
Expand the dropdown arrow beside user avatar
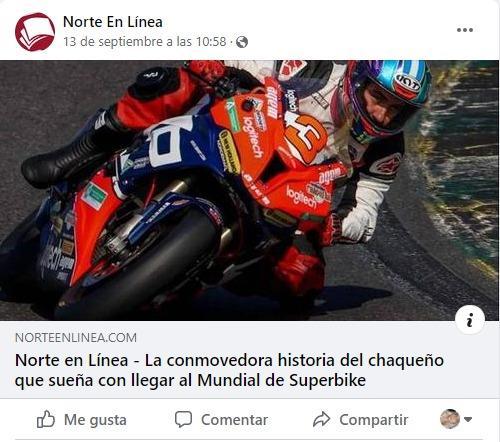pyautogui.click(x=468, y=419)
